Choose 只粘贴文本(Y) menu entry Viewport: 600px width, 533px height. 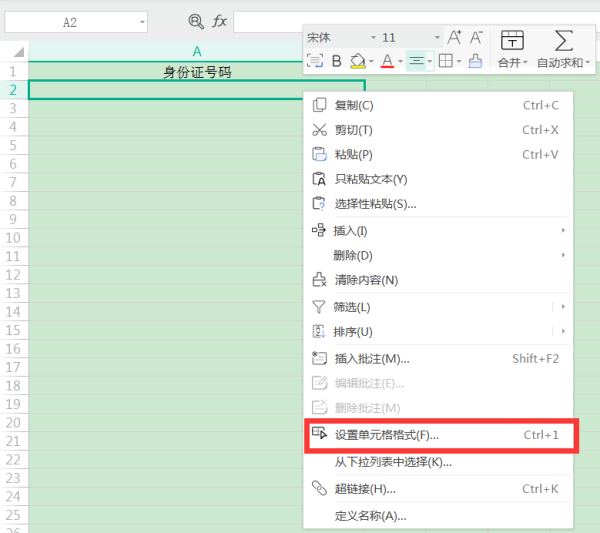[438, 179]
